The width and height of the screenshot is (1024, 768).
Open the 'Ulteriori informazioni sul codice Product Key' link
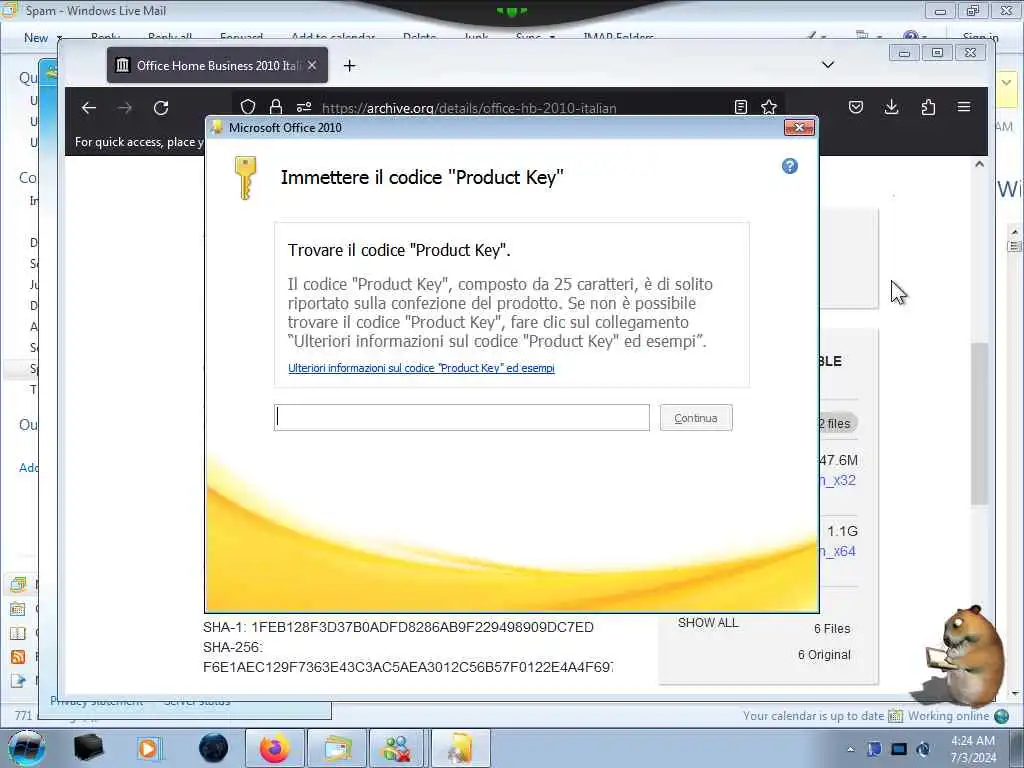tap(421, 368)
